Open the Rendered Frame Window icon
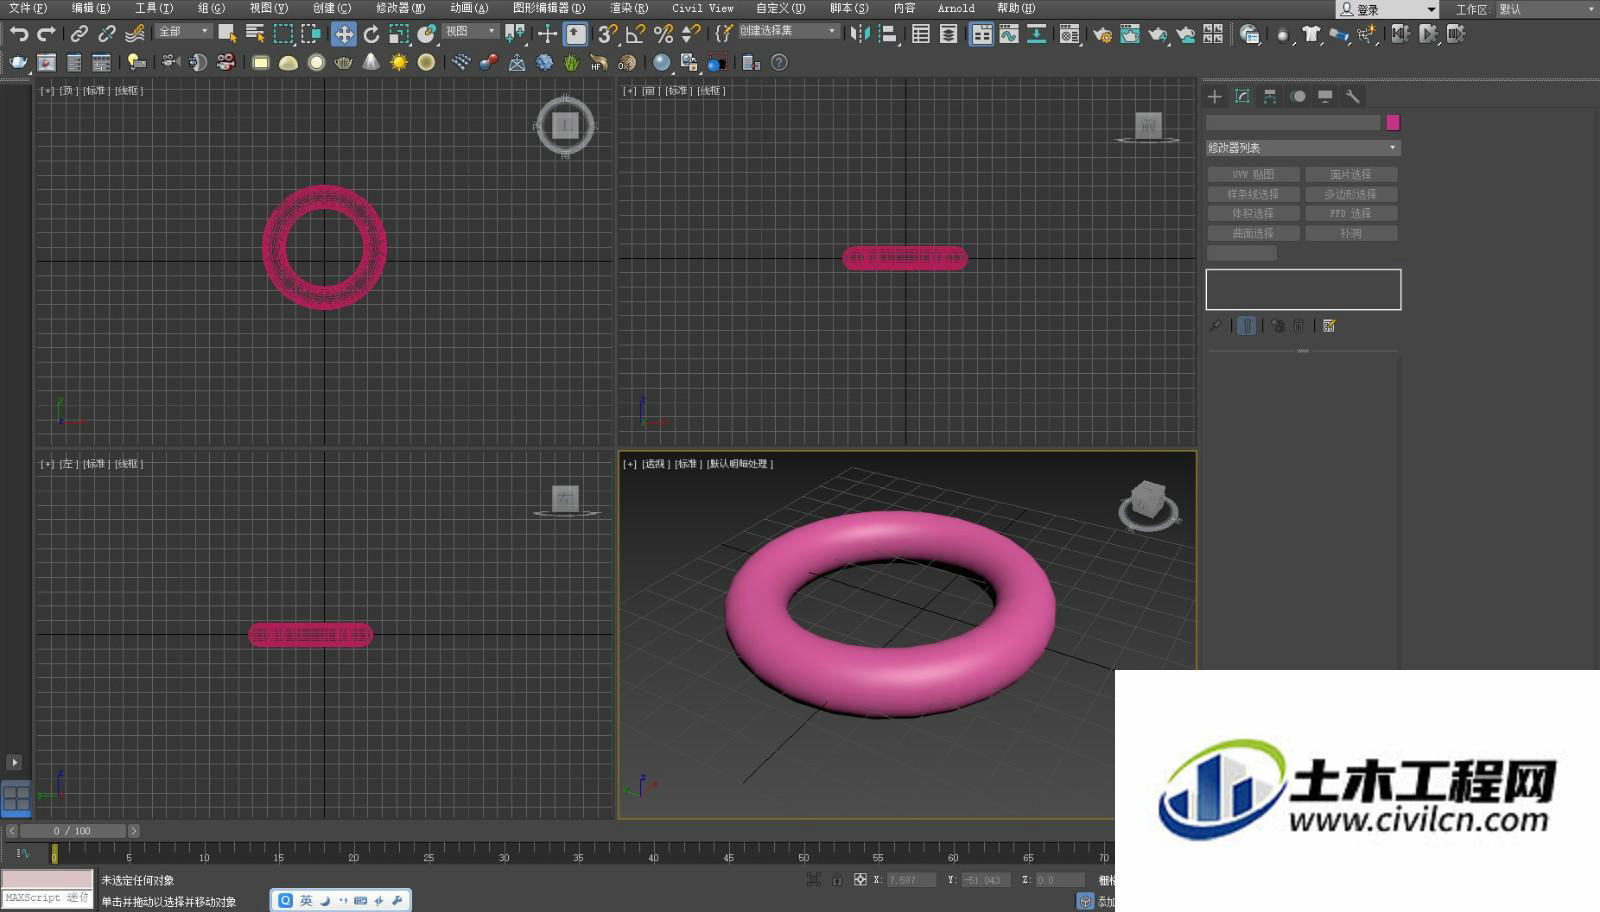The height and width of the screenshot is (912, 1600). (1130, 34)
